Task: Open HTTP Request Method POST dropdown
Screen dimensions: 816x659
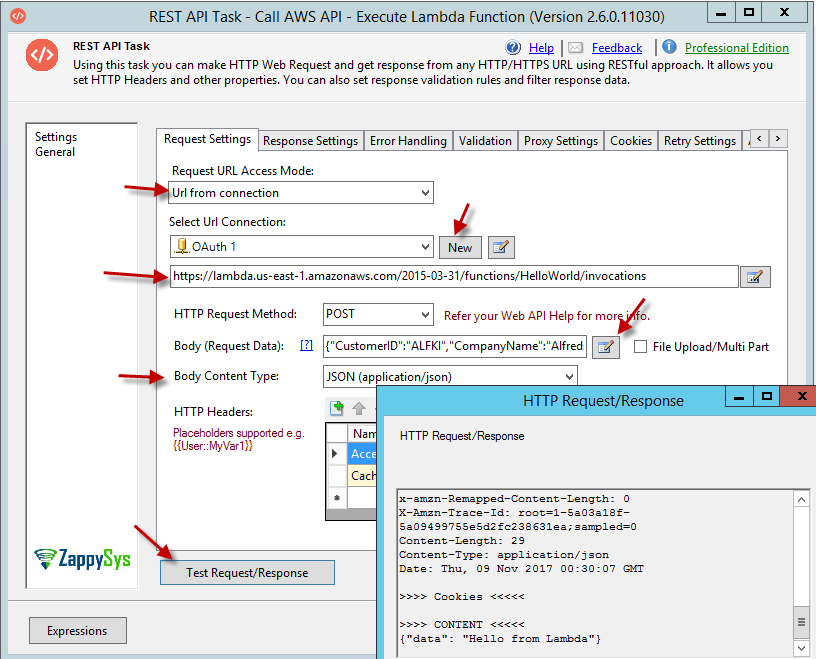Action: pyautogui.click(x=378, y=314)
